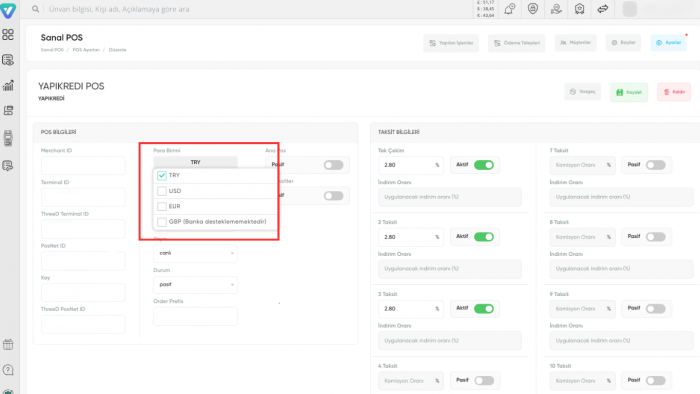The width and height of the screenshot is (700, 394).
Task: Click 8 Taksit İndirim Oranı field
Action: (621, 269)
